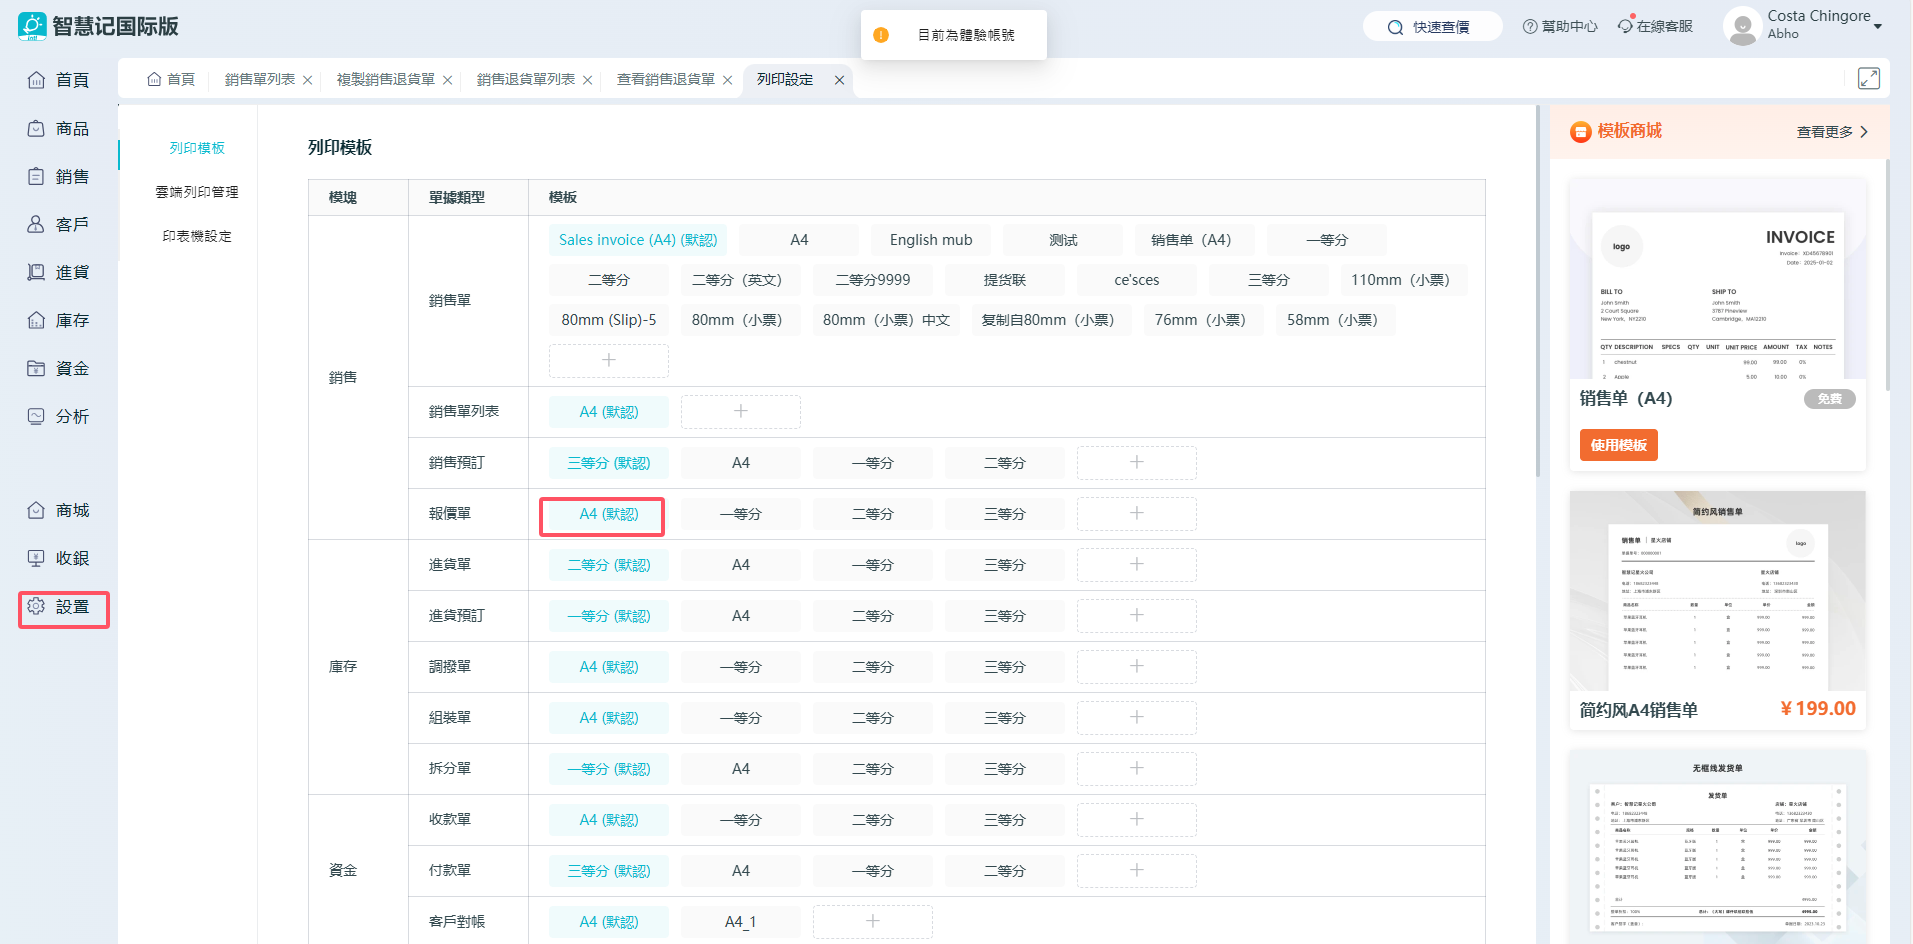Image resolution: width=1913 pixels, height=944 pixels.
Task: Open the 分析 analytics sidebar icon
Action: pos(36,417)
